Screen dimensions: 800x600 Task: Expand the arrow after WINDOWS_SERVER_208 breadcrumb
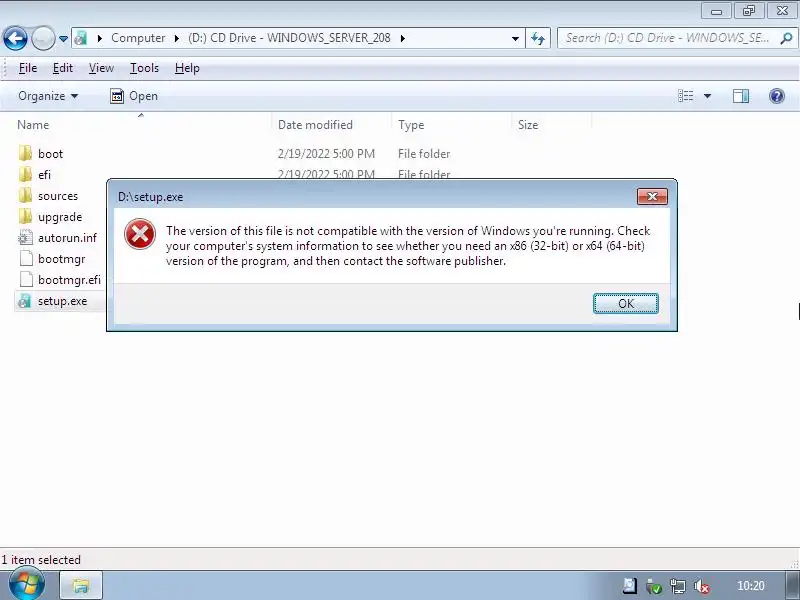pyautogui.click(x=403, y=38)
